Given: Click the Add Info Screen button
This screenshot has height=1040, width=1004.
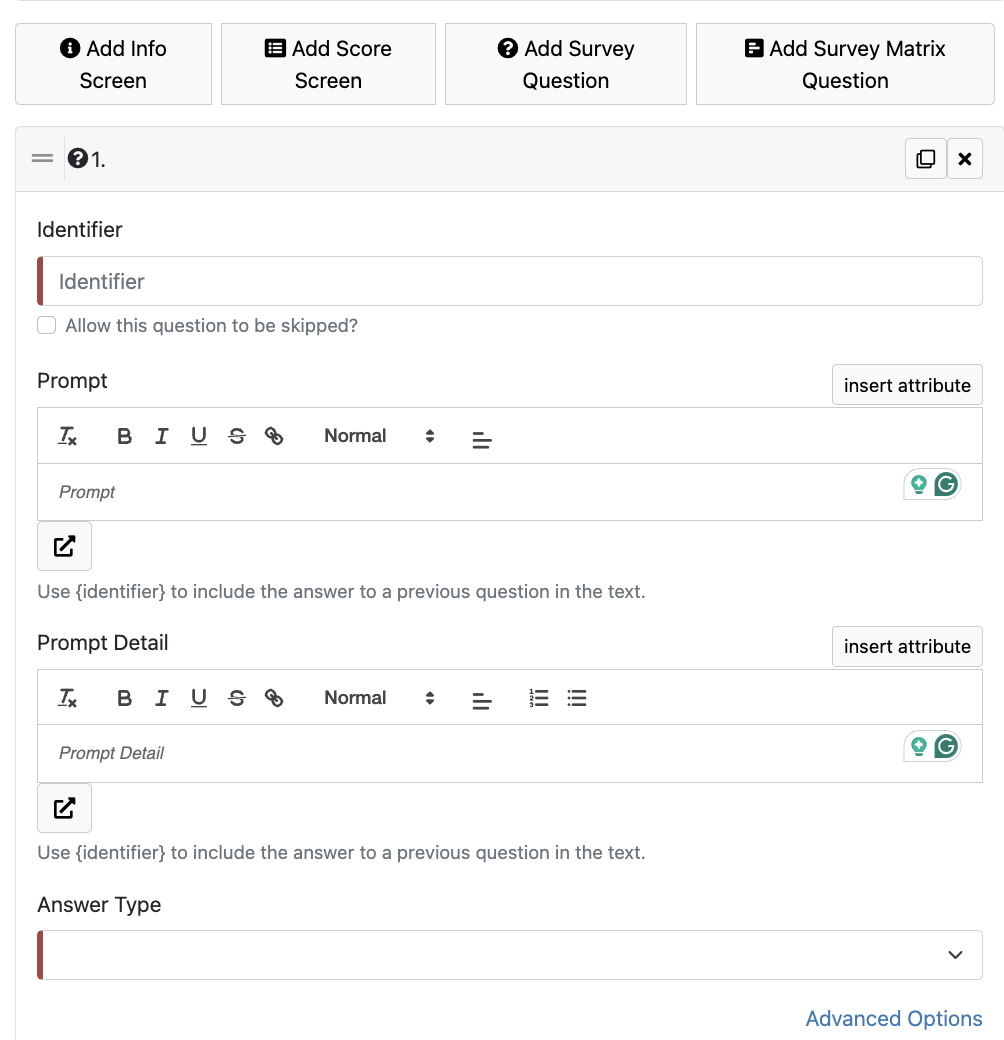Looking at the screenshot, I should pos(113,64).
